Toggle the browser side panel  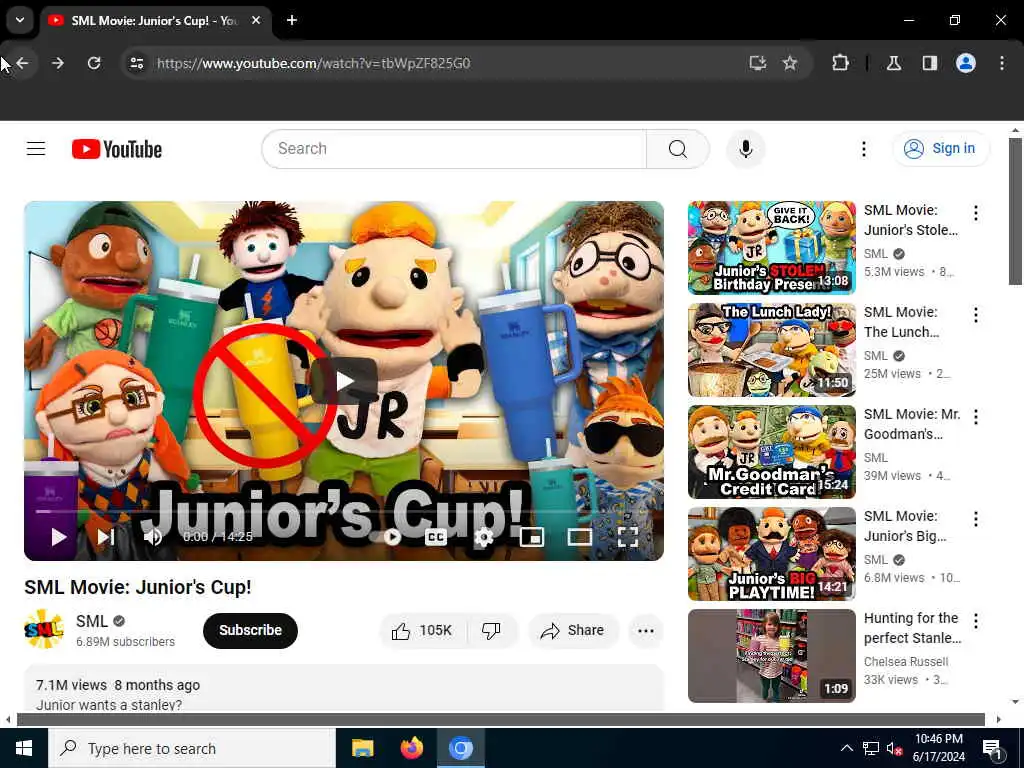tap(930, 63)
